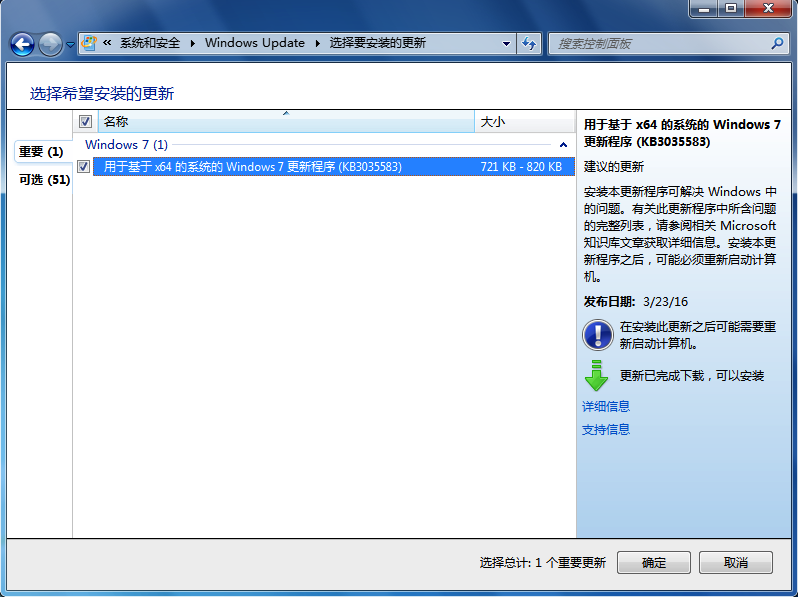This screenshot has width=798, height=597.
Task: Go to Windows Update breadcrumb
Action: coord(254,43)
